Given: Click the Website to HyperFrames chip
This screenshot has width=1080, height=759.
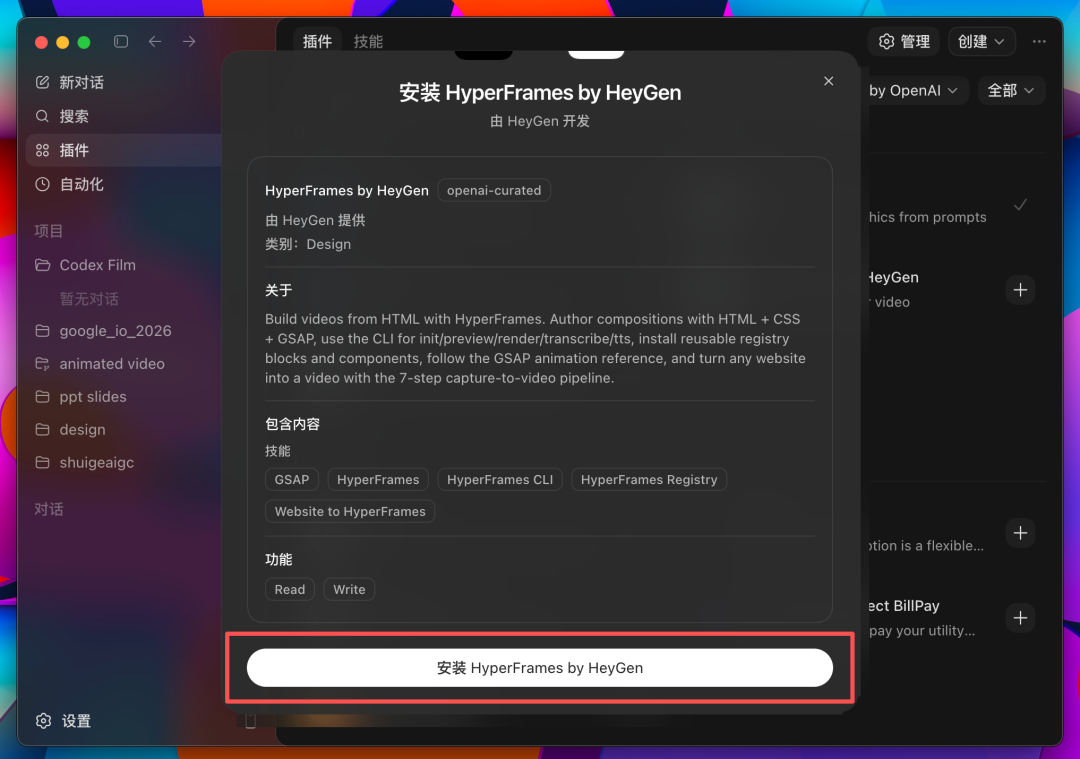Looking at the screenshot, I should pos(350,512).
